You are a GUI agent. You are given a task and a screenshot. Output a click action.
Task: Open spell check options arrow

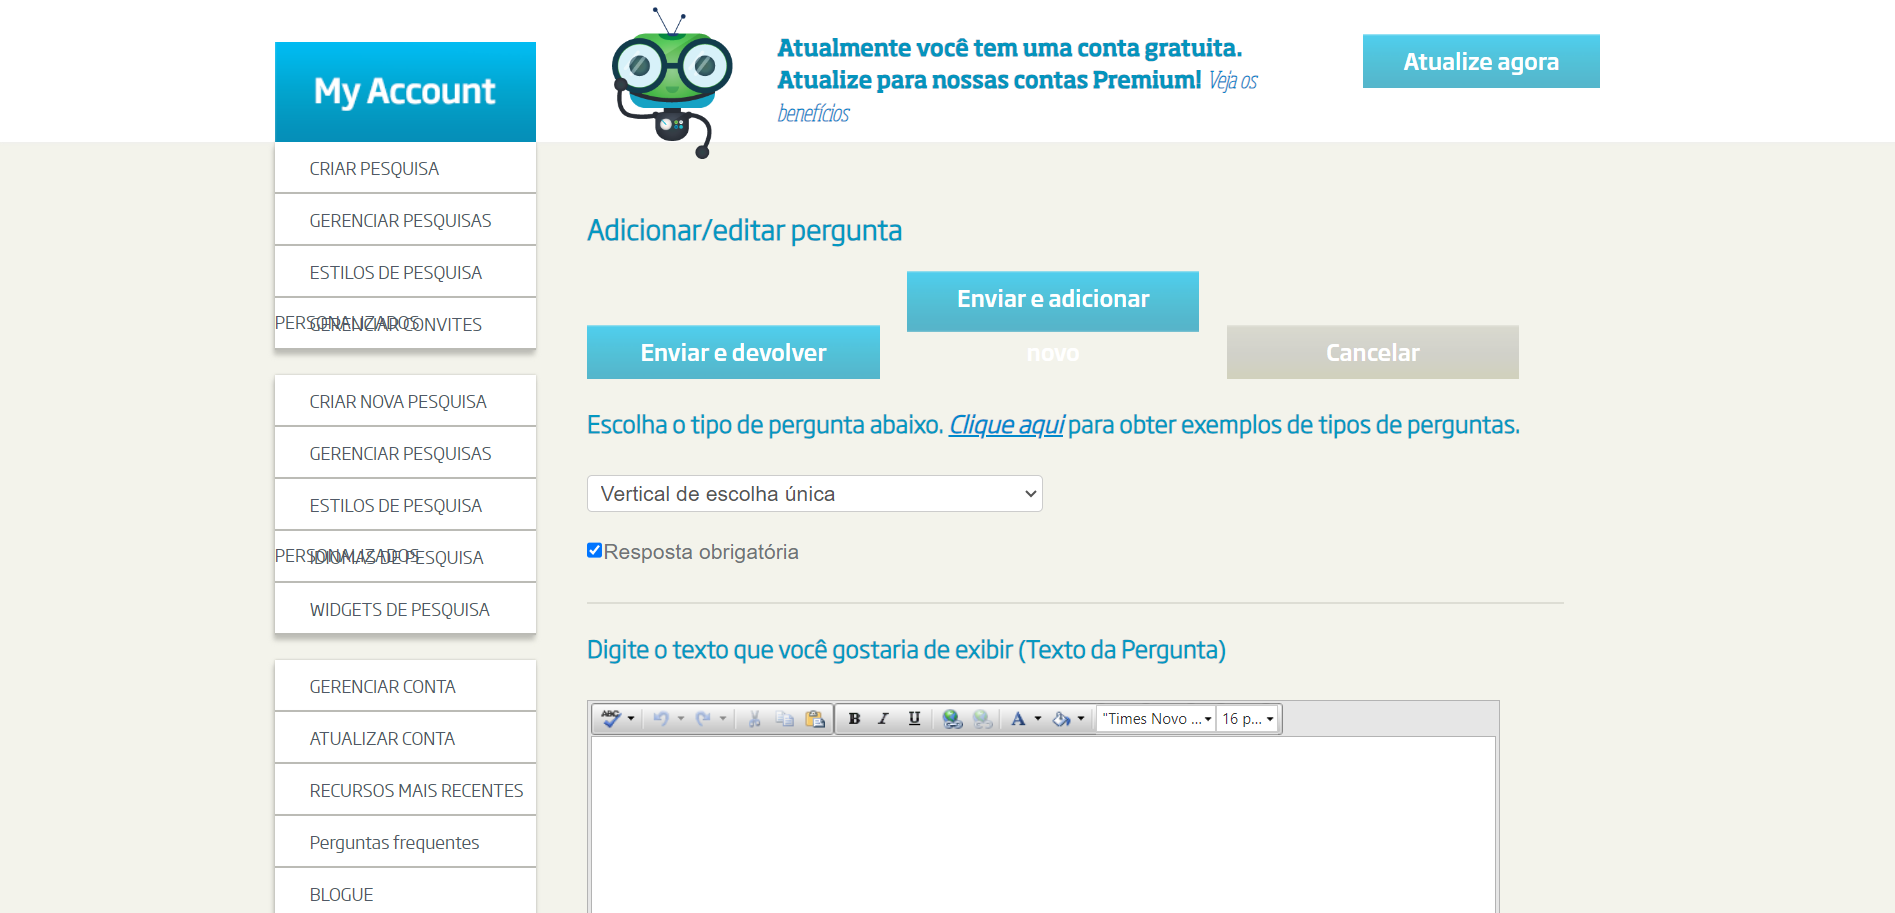[x=631, y=719]
